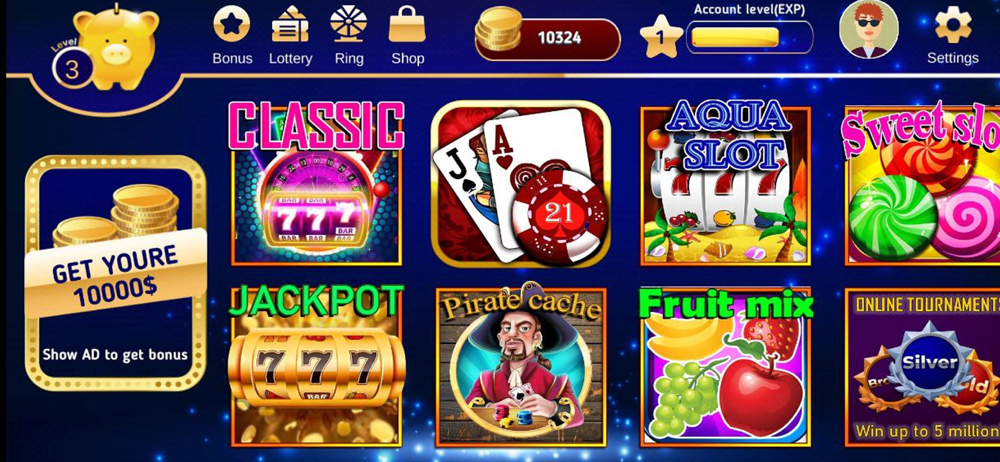Viewport: 1000px width, 462px height.
Task: Click the piggy bank Level 3 badge
Action: click(71, 68)
